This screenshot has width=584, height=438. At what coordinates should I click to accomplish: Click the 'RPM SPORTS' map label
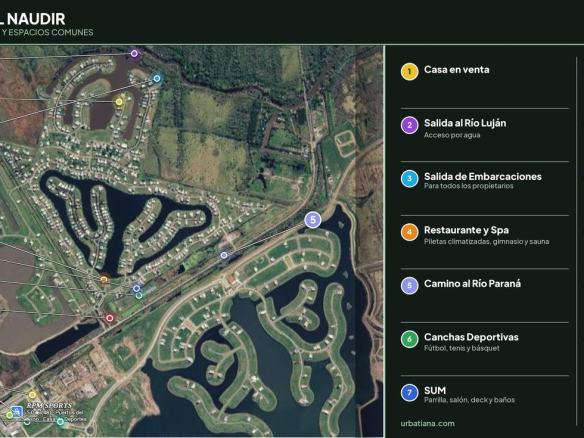(49, 406)
